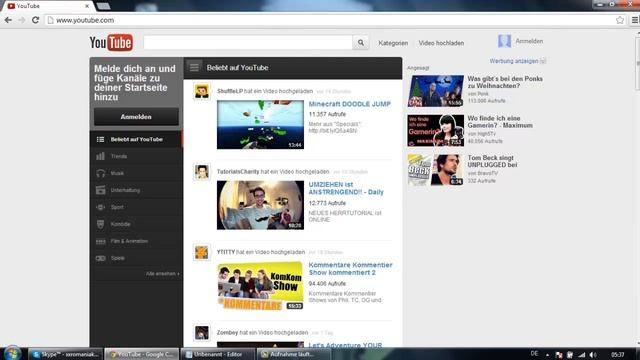
Task: Open the Windows Start button
Action: pos(12,353)
